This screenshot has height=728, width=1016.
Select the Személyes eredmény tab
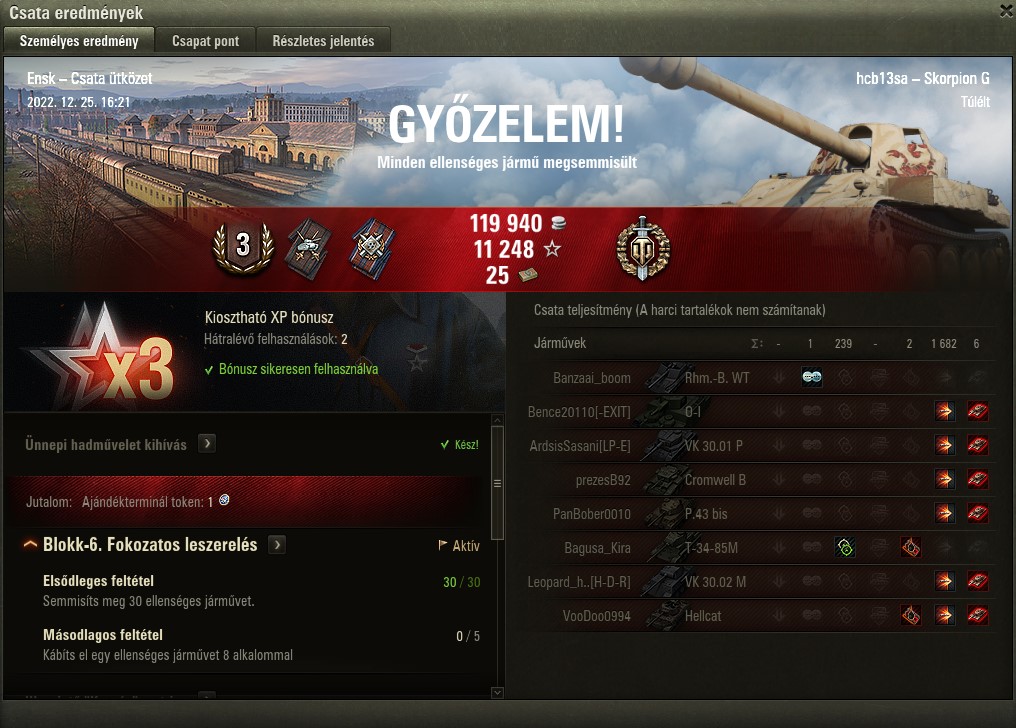pos(79,41)
